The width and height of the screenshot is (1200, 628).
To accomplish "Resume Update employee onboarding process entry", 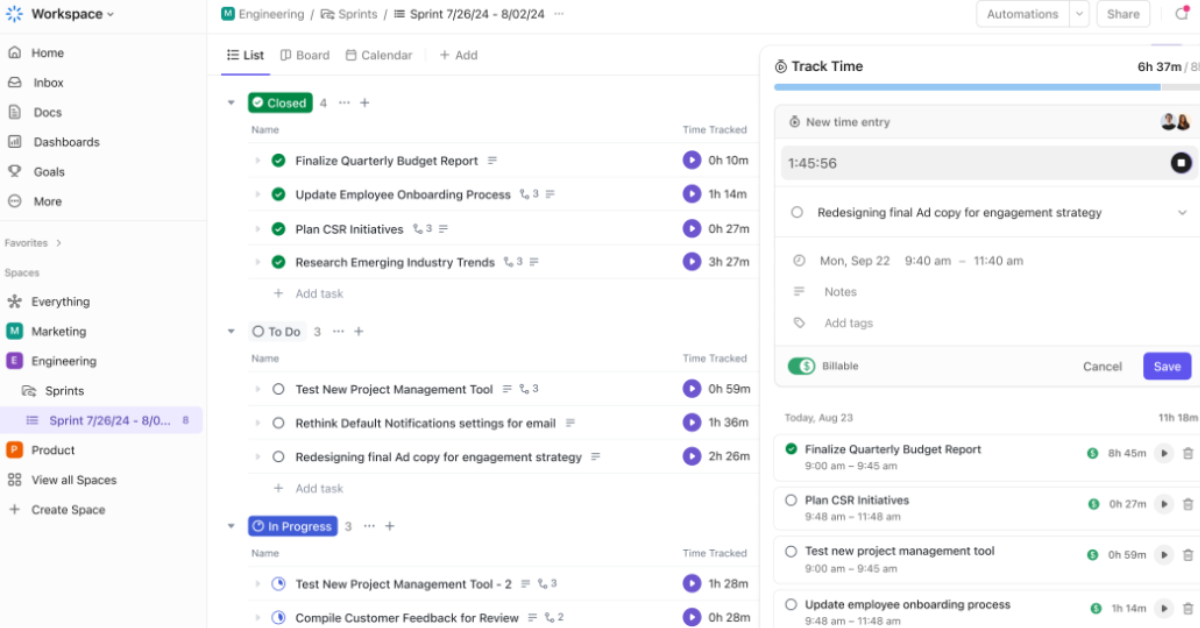I will (x=1163, y=608).
